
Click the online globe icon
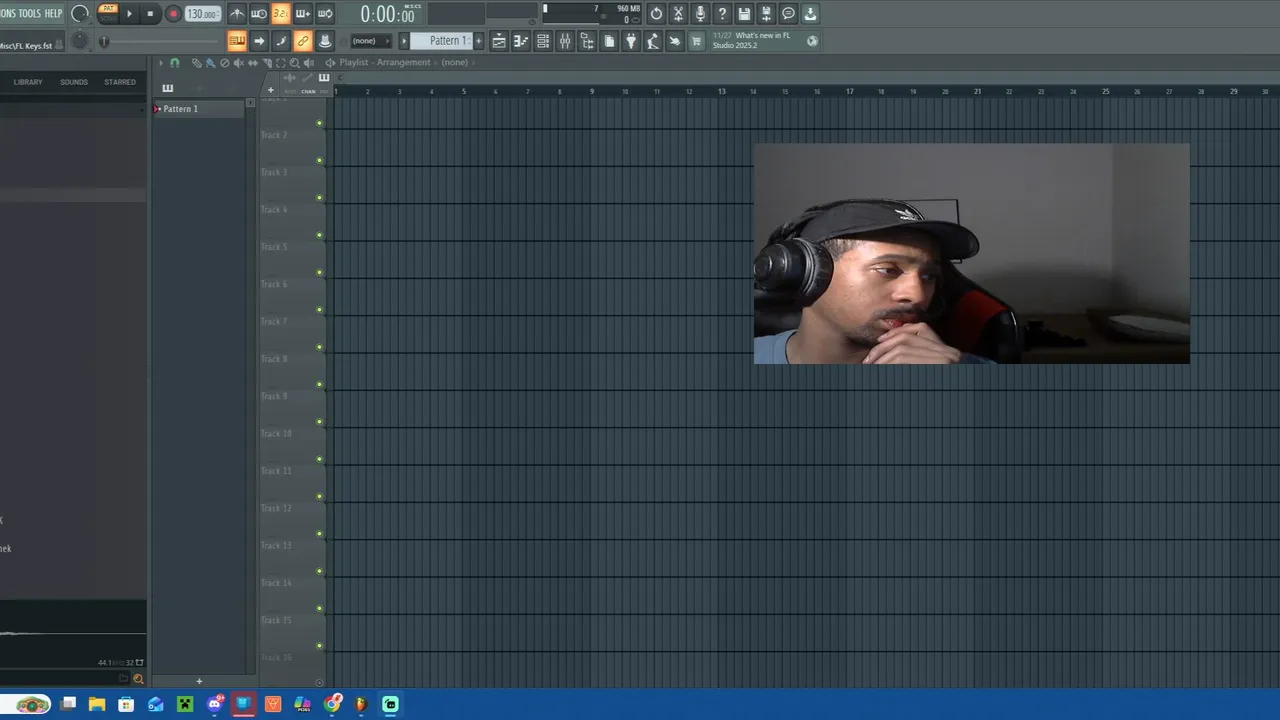[x=812, y=41]
